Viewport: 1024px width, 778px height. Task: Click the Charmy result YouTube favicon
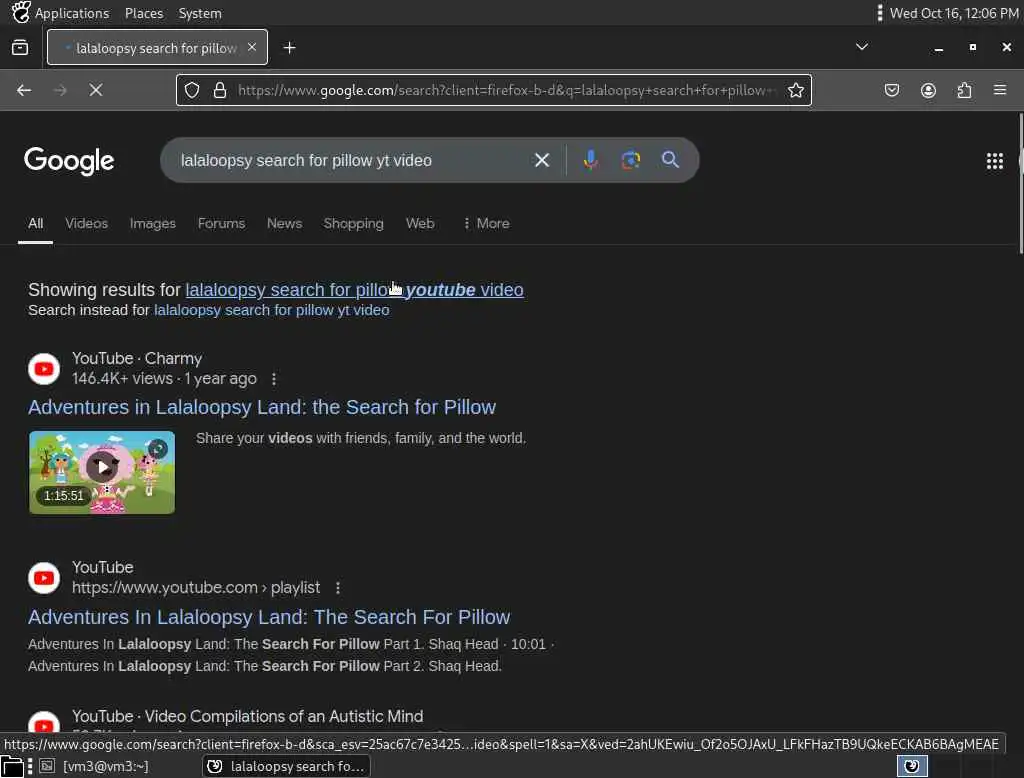point(44,369)
